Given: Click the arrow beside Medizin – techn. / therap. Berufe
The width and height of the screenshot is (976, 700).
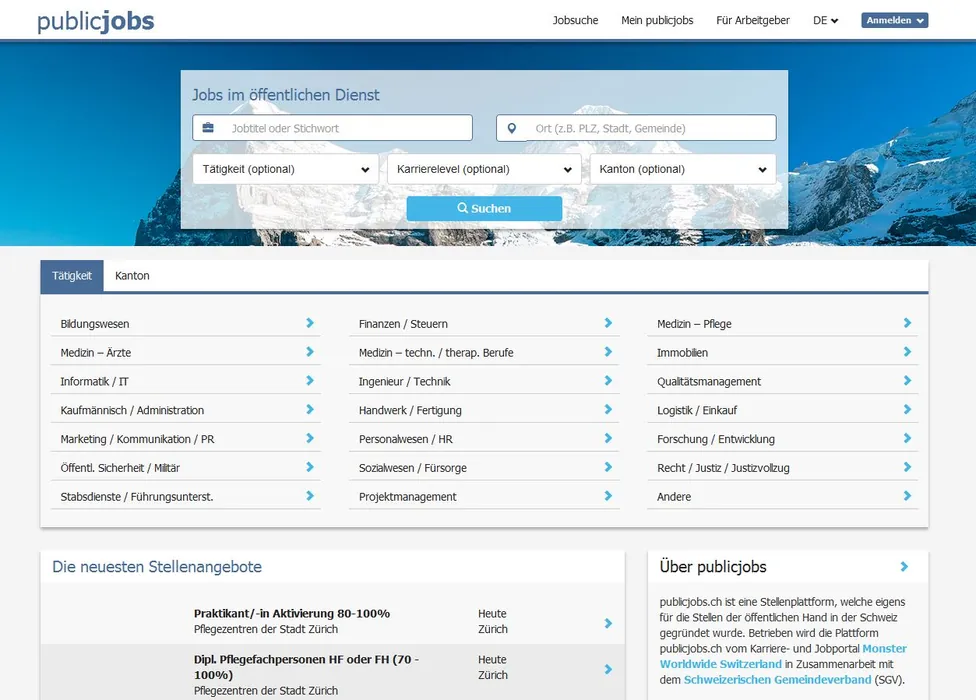Looking at the screenshot, I should (x=608, y=352).
